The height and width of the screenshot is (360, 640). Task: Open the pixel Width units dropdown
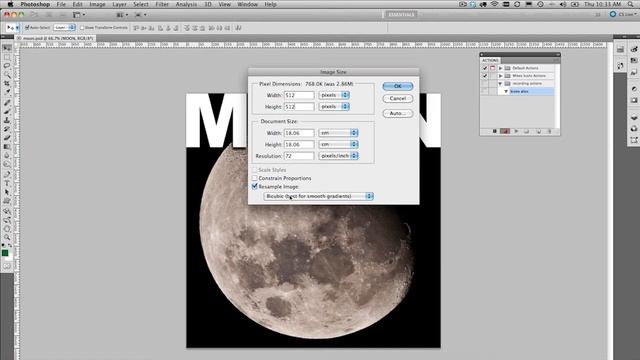[334, 95]
